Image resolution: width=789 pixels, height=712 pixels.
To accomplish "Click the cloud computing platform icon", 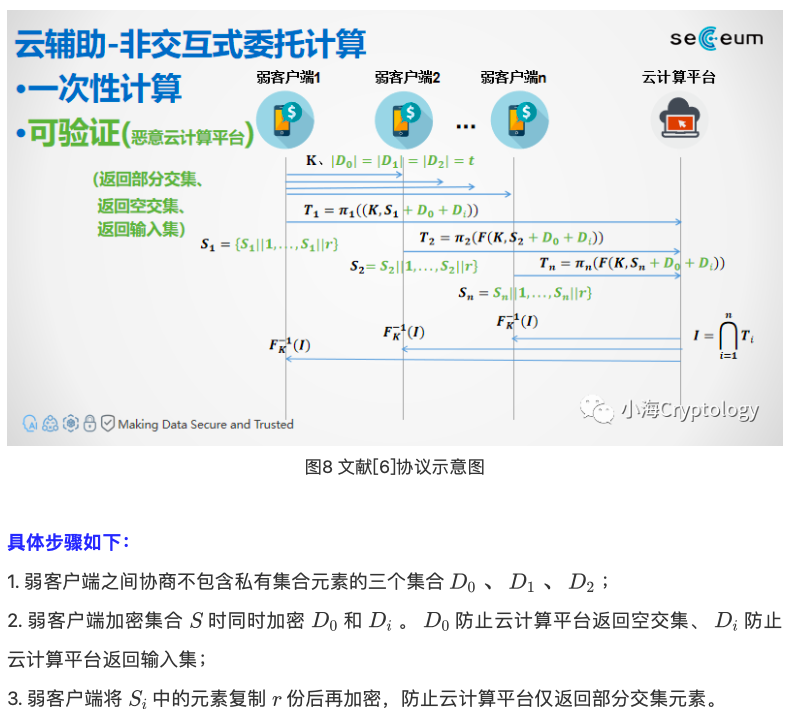I will click(679, 120).
